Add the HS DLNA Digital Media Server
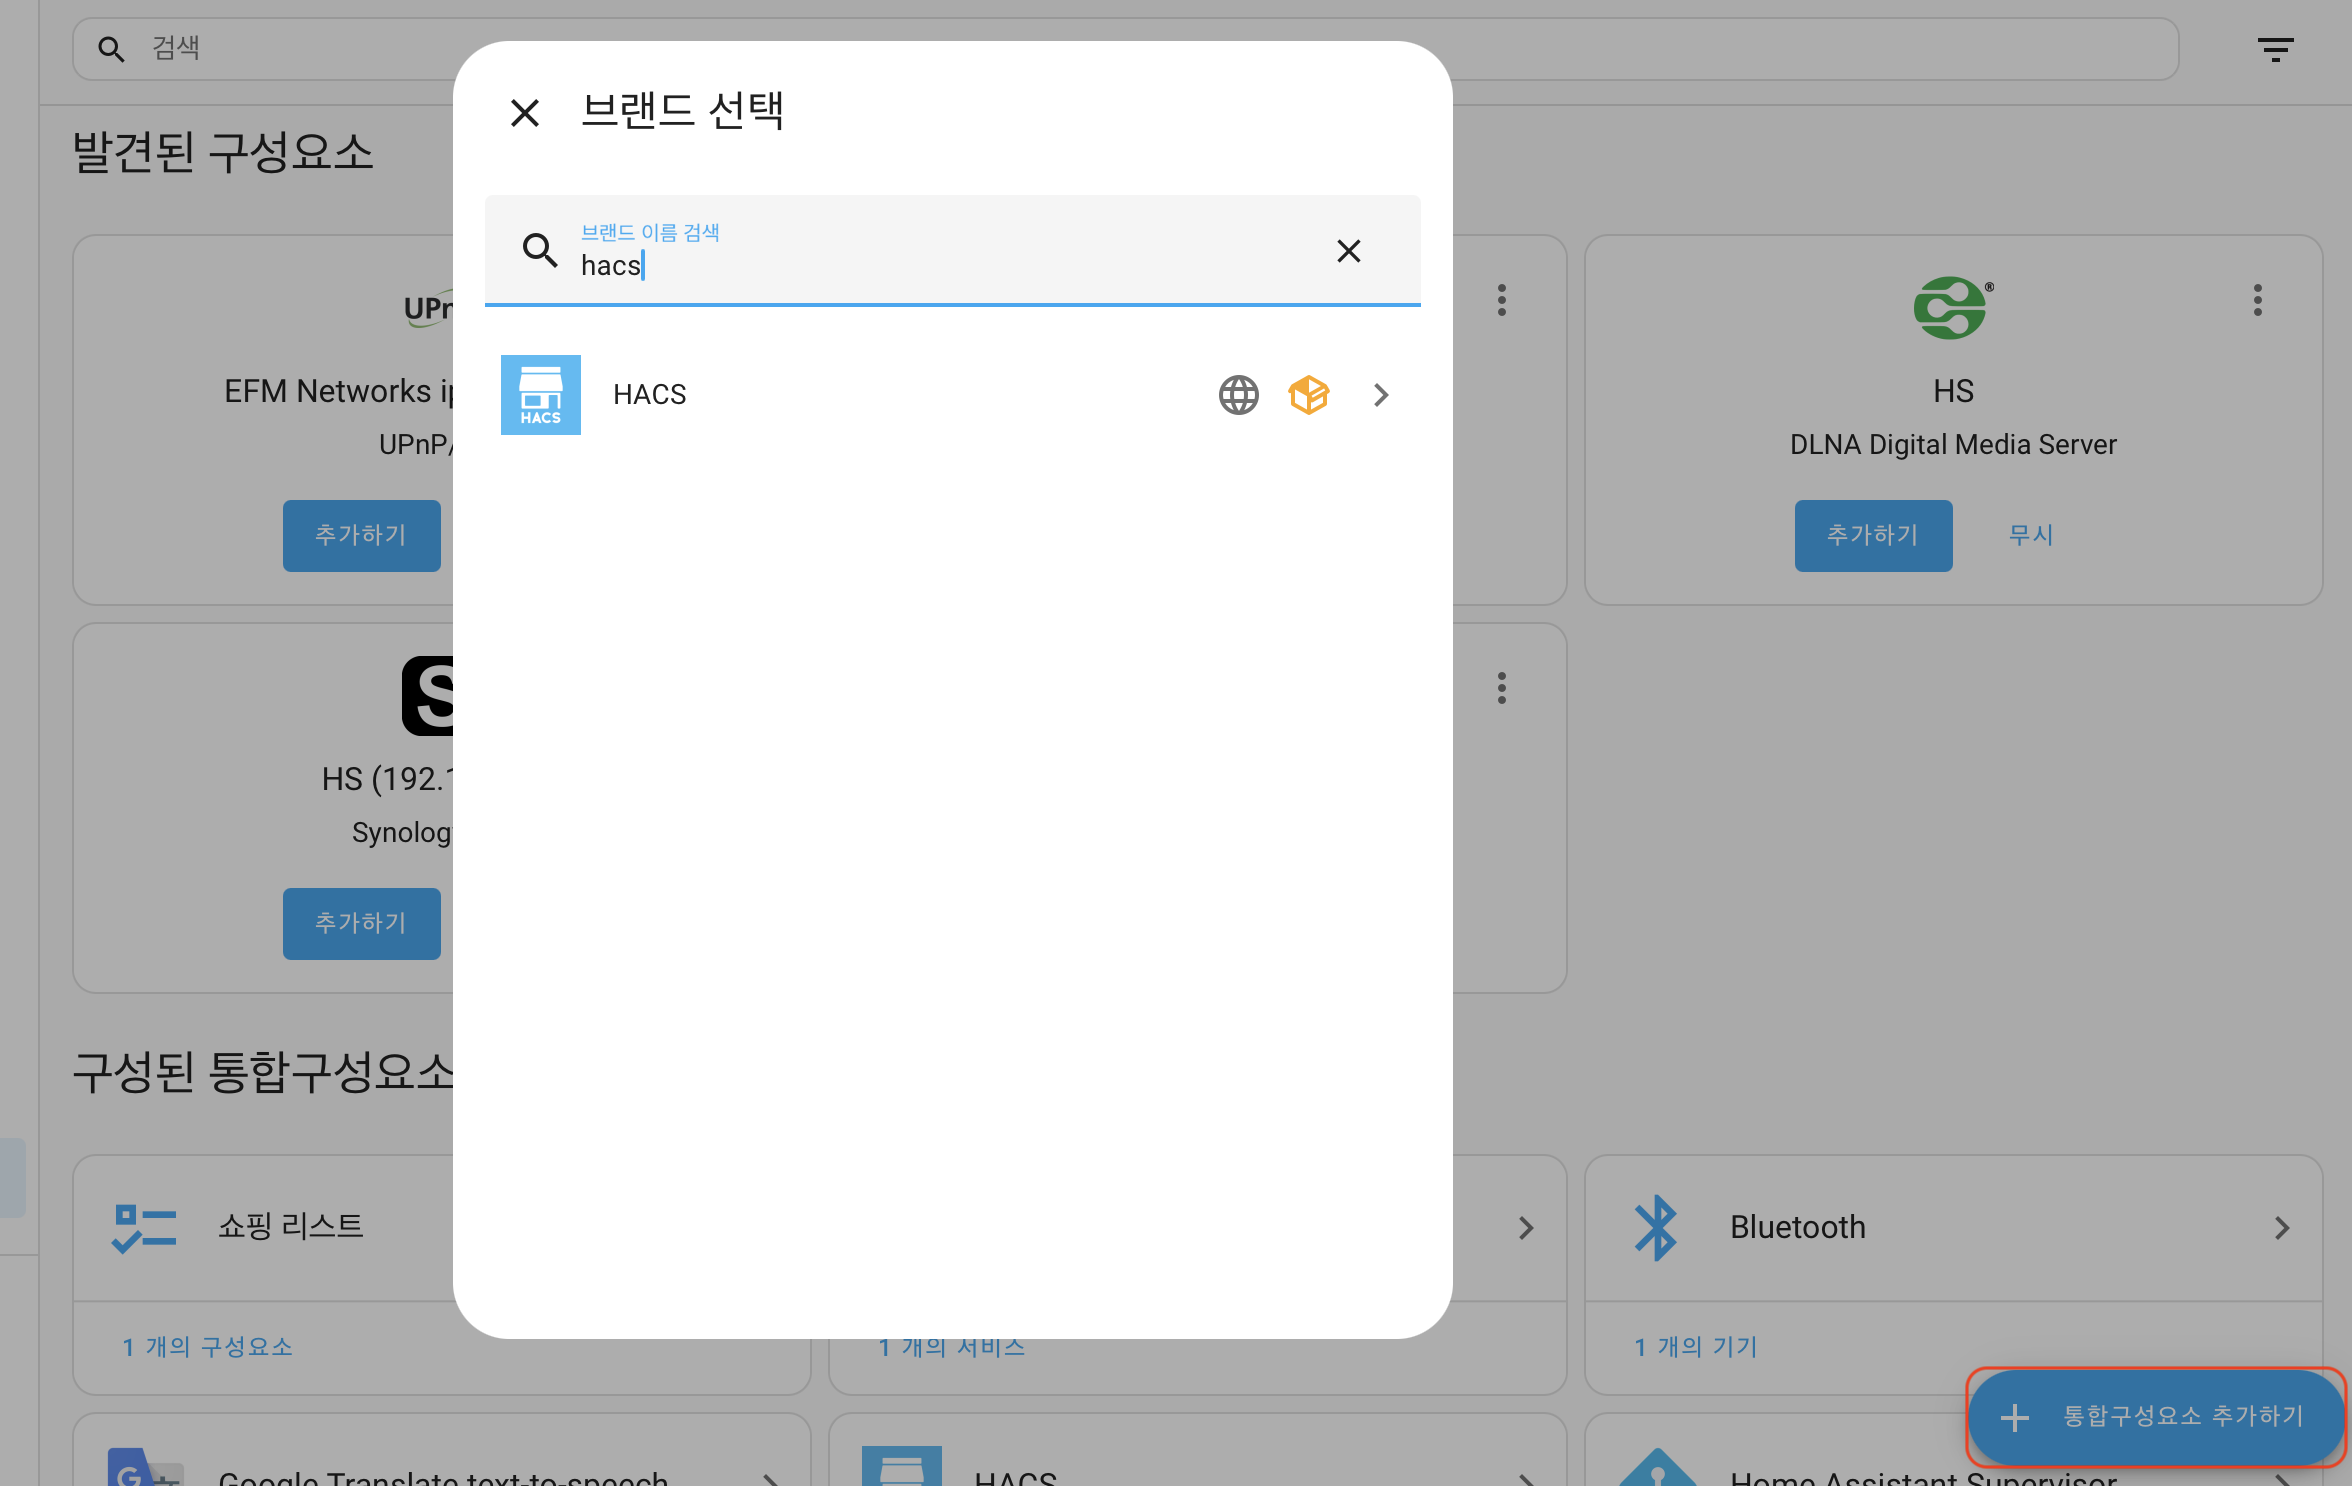The image size is (2352, 1486). tap(1872, 535)
